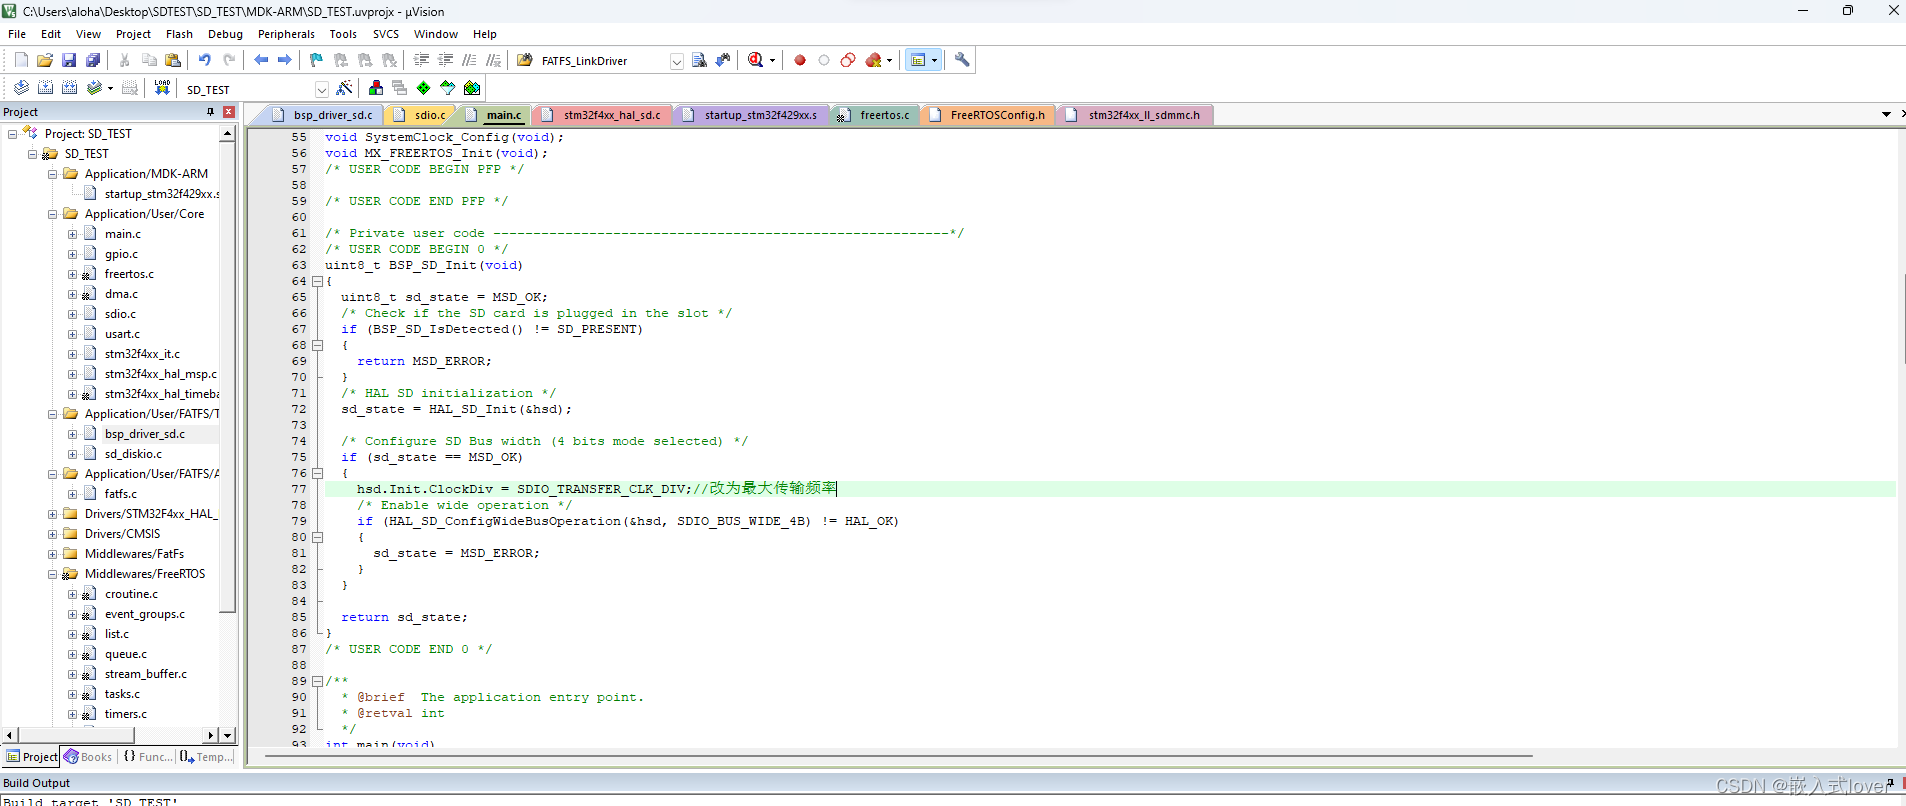Select sd_diskio.c in project tree
The image size is (1906, 806).
pyautogui.click(x=133, y=454)
